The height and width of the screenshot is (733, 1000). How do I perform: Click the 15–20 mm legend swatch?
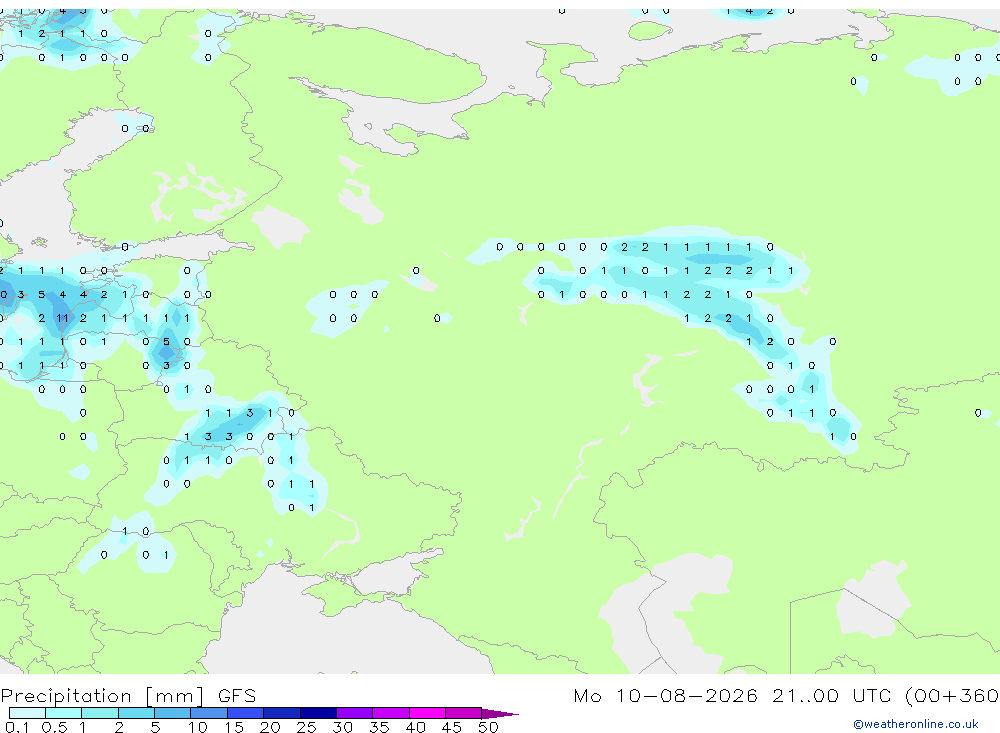[x=246, y=713]
